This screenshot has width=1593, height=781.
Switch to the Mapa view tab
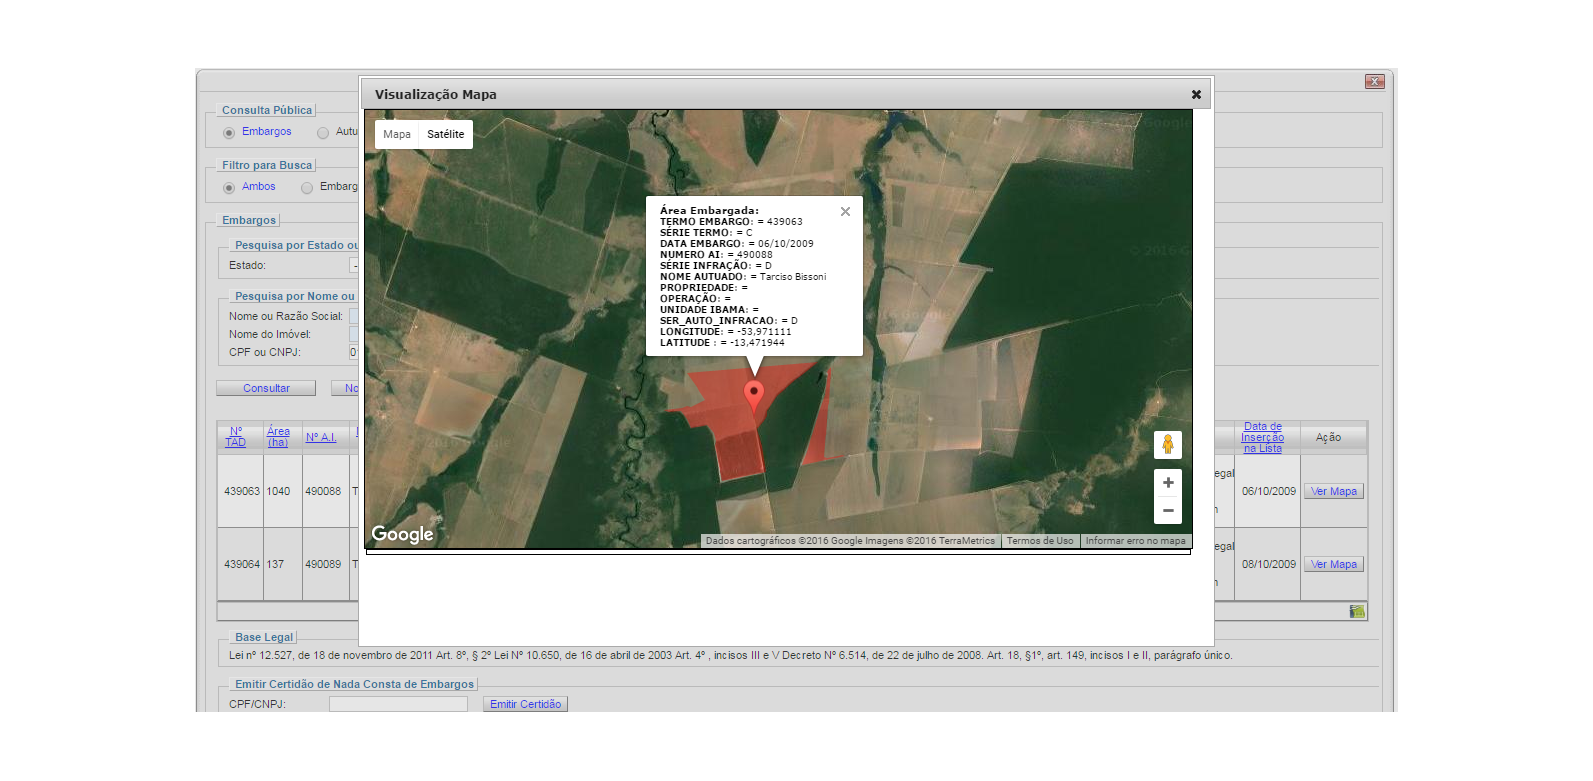click(x=397, y=134)
